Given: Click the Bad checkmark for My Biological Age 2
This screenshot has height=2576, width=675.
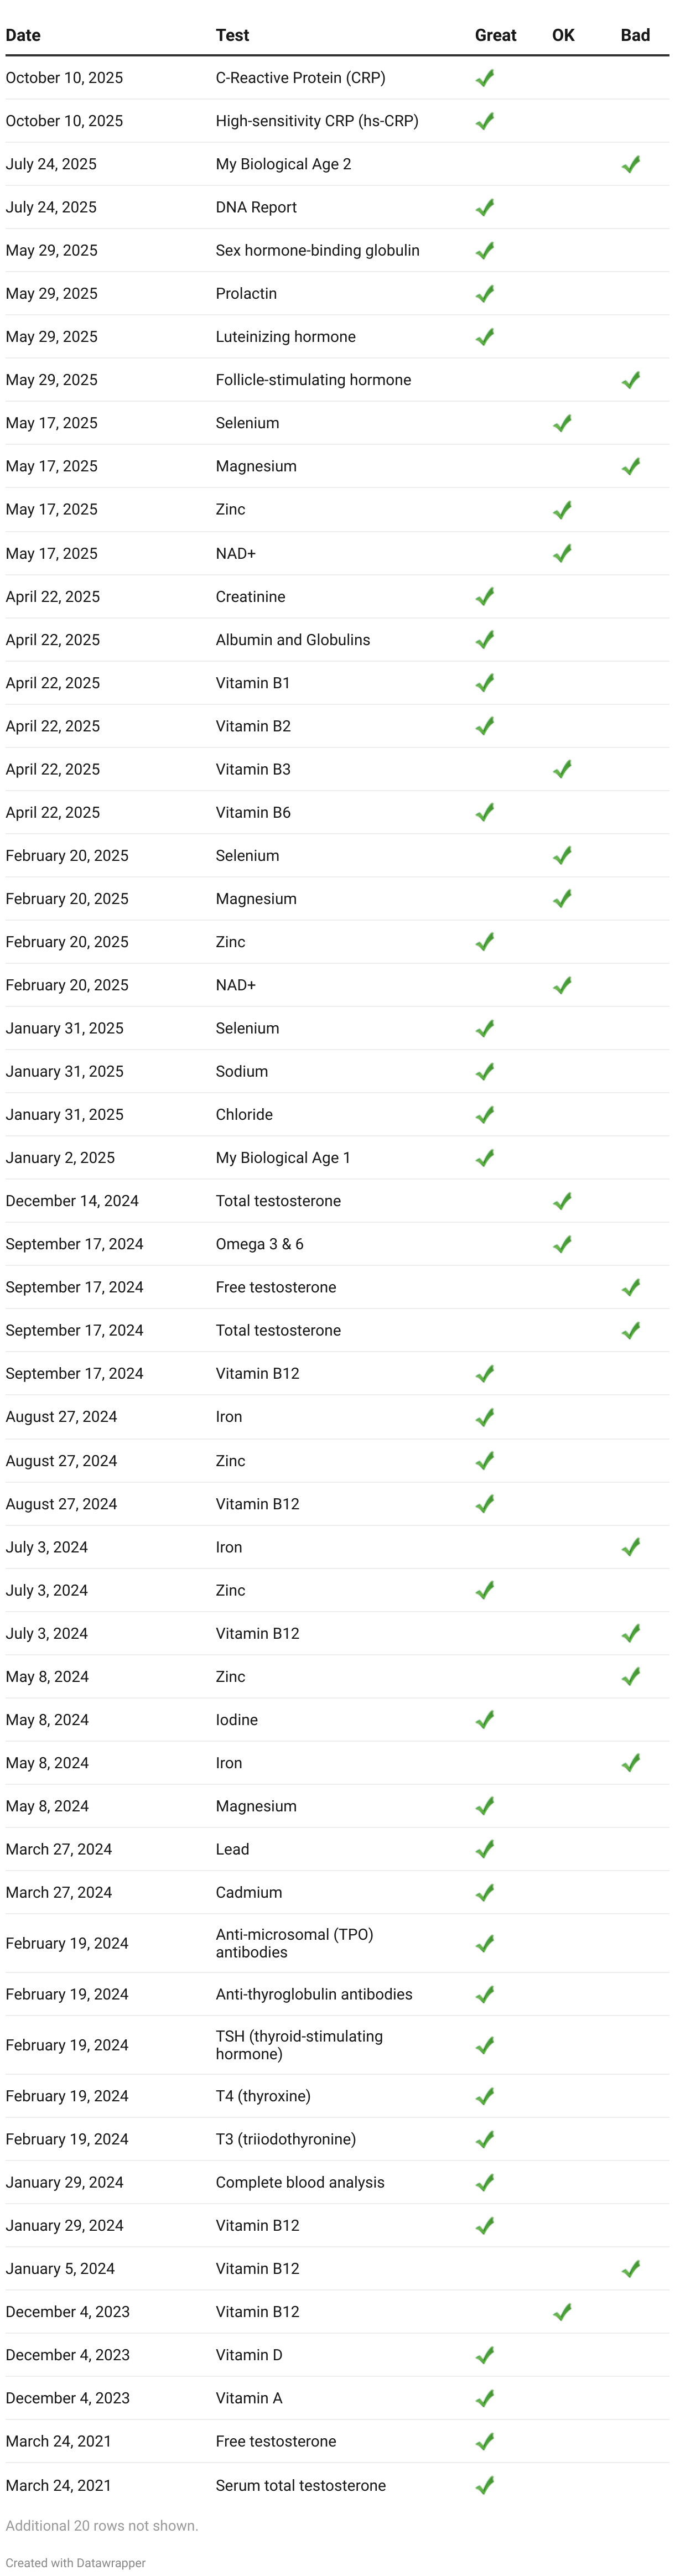Looking at the screenshot, I should tap(630, 164).
